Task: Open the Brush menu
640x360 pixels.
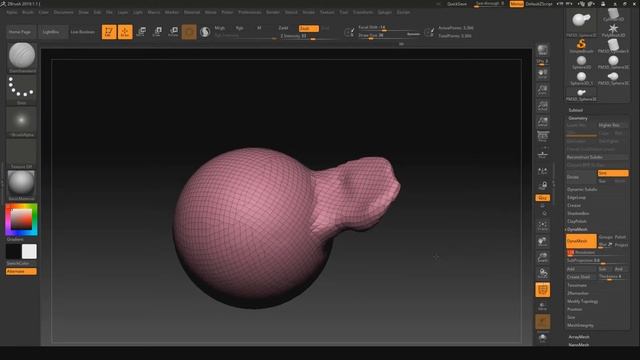Action: coord(28,12)
